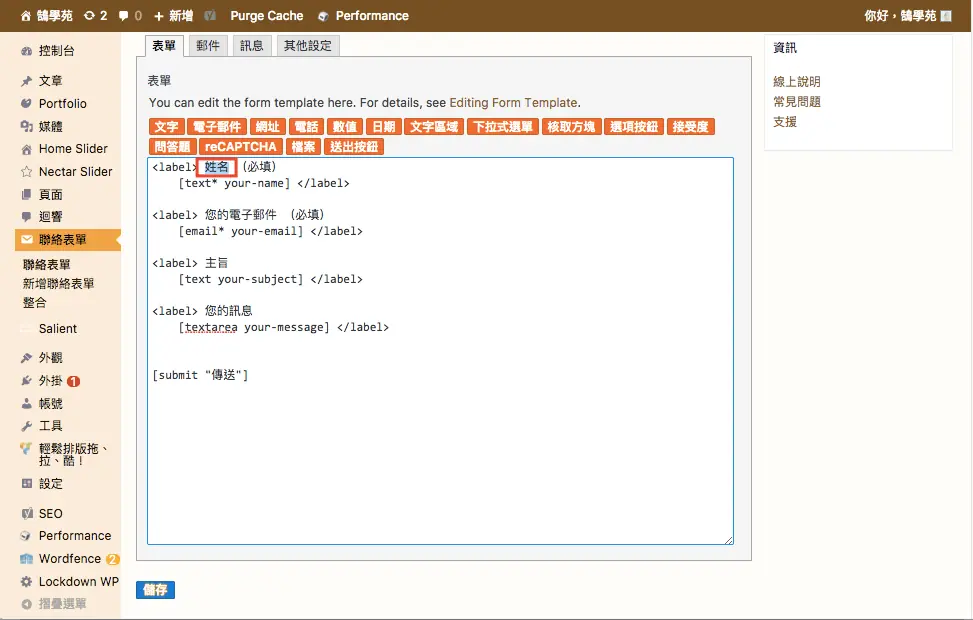Insert a 核取方塊 field tag
The height and width of the screenshot is (620, 973).
[572, 127]
